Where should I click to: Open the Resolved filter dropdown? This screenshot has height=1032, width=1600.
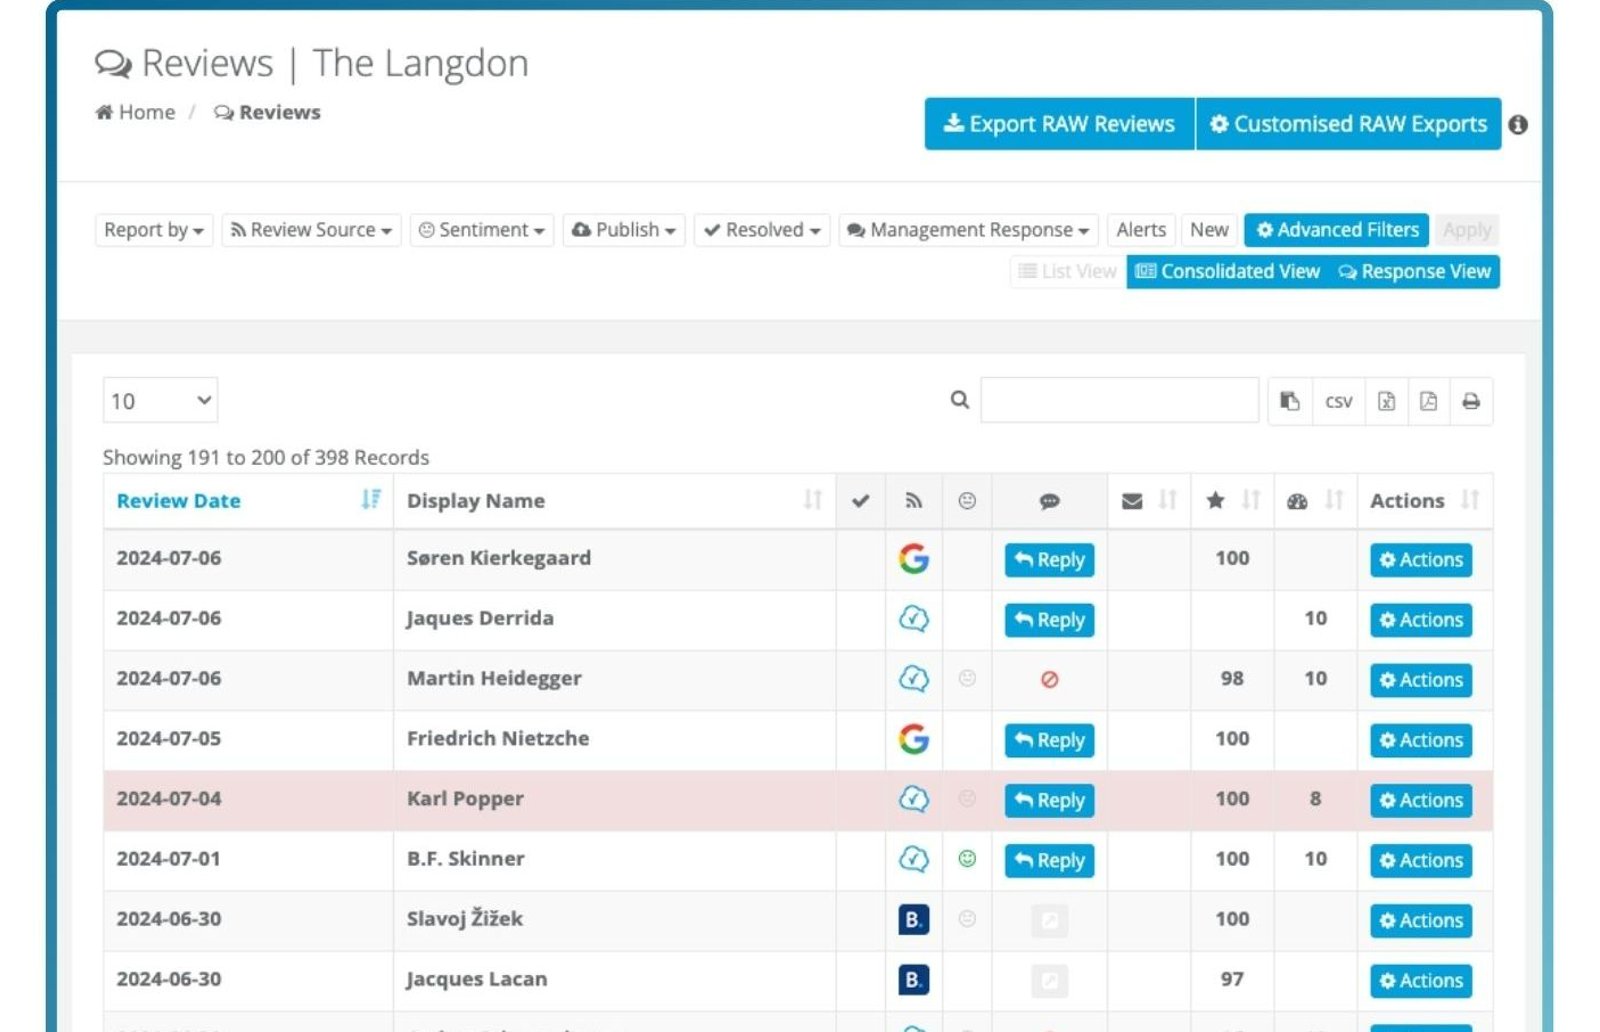(762, 230)
